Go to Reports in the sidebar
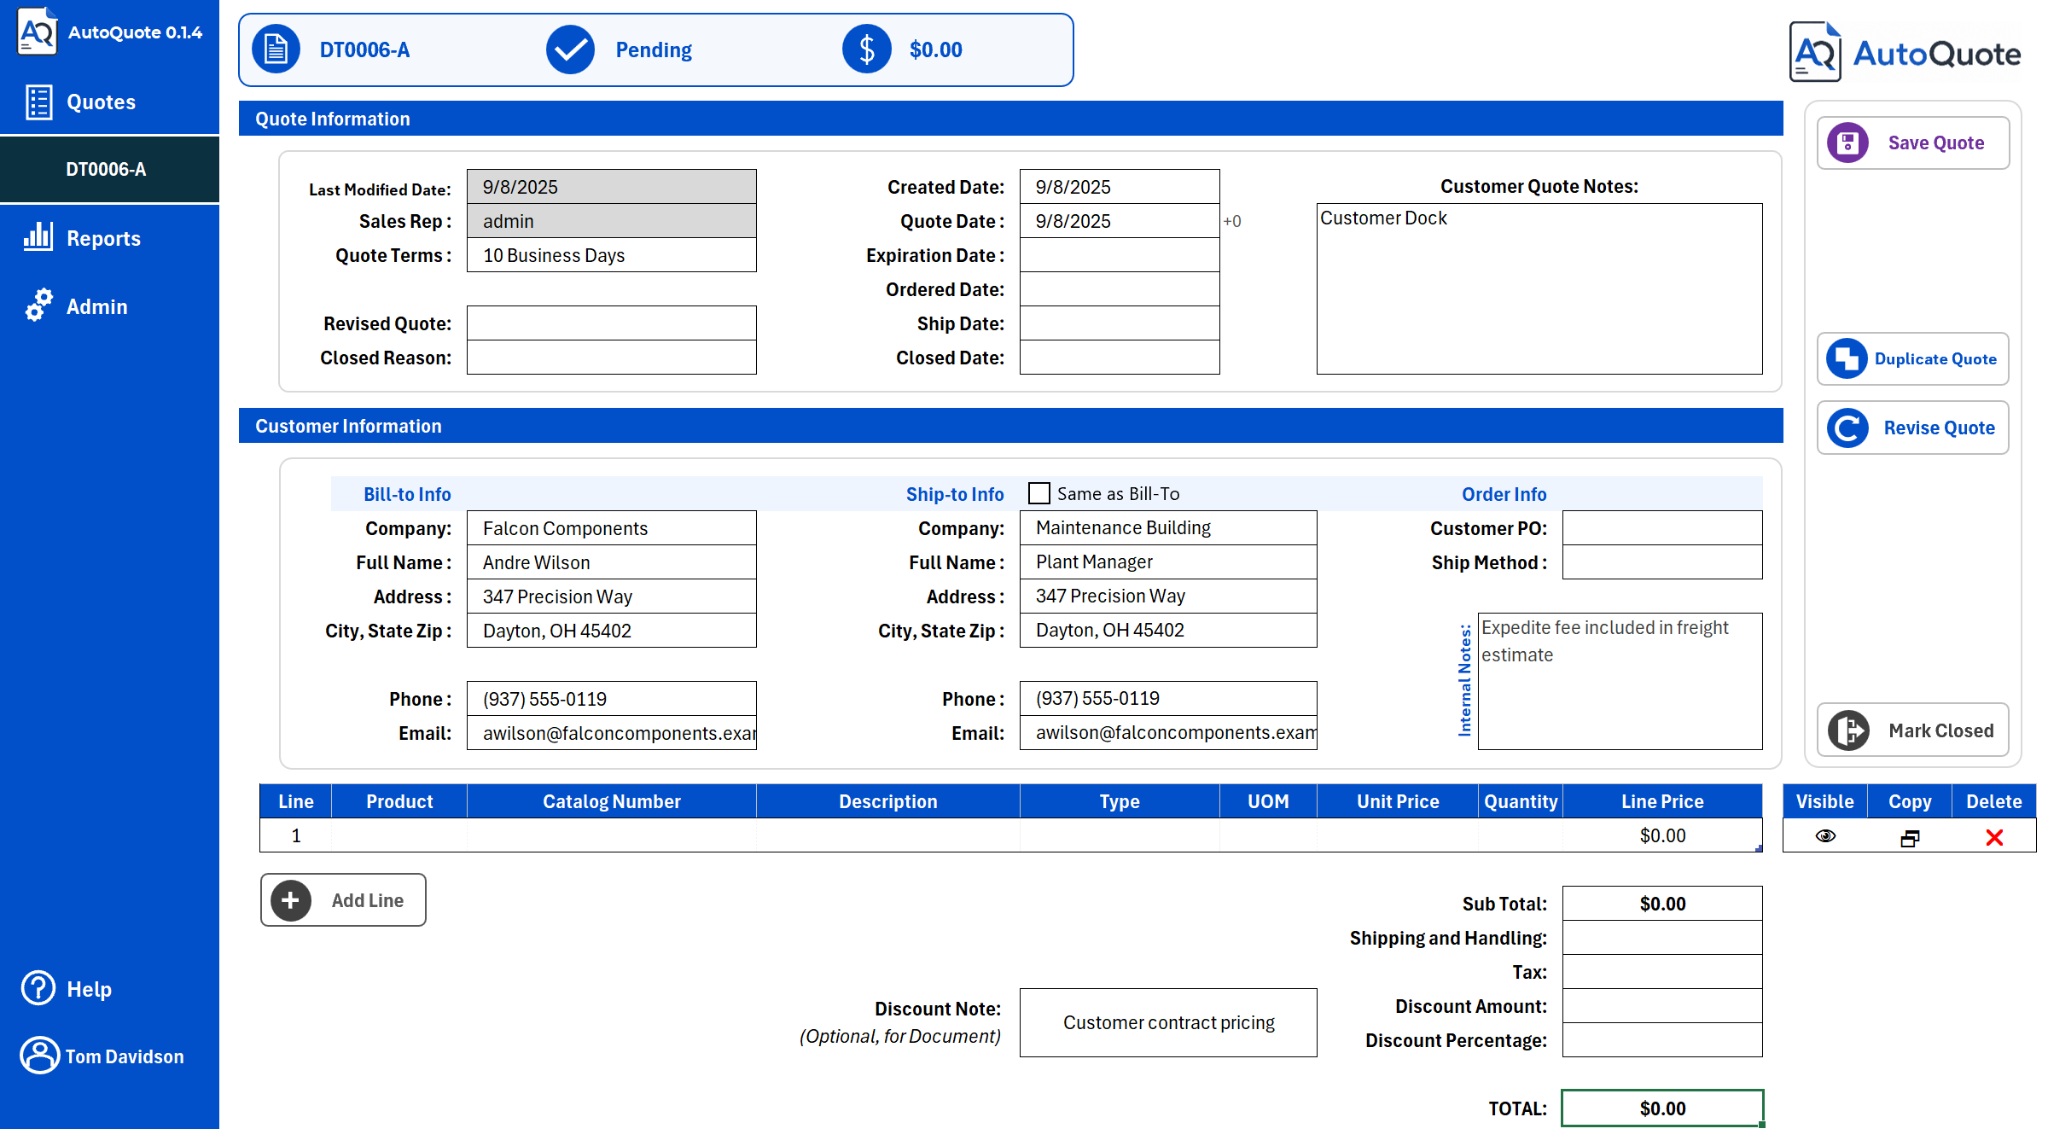 [x=103, y=238]
